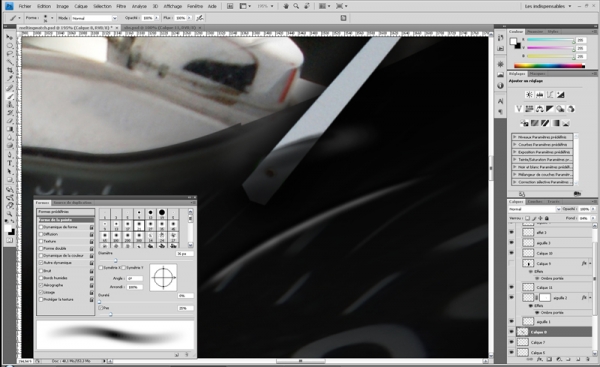This screenshot has height=367, width=600.
Task: Select the Zoom tool in the toolbox
Action: [x=10, y=214]
